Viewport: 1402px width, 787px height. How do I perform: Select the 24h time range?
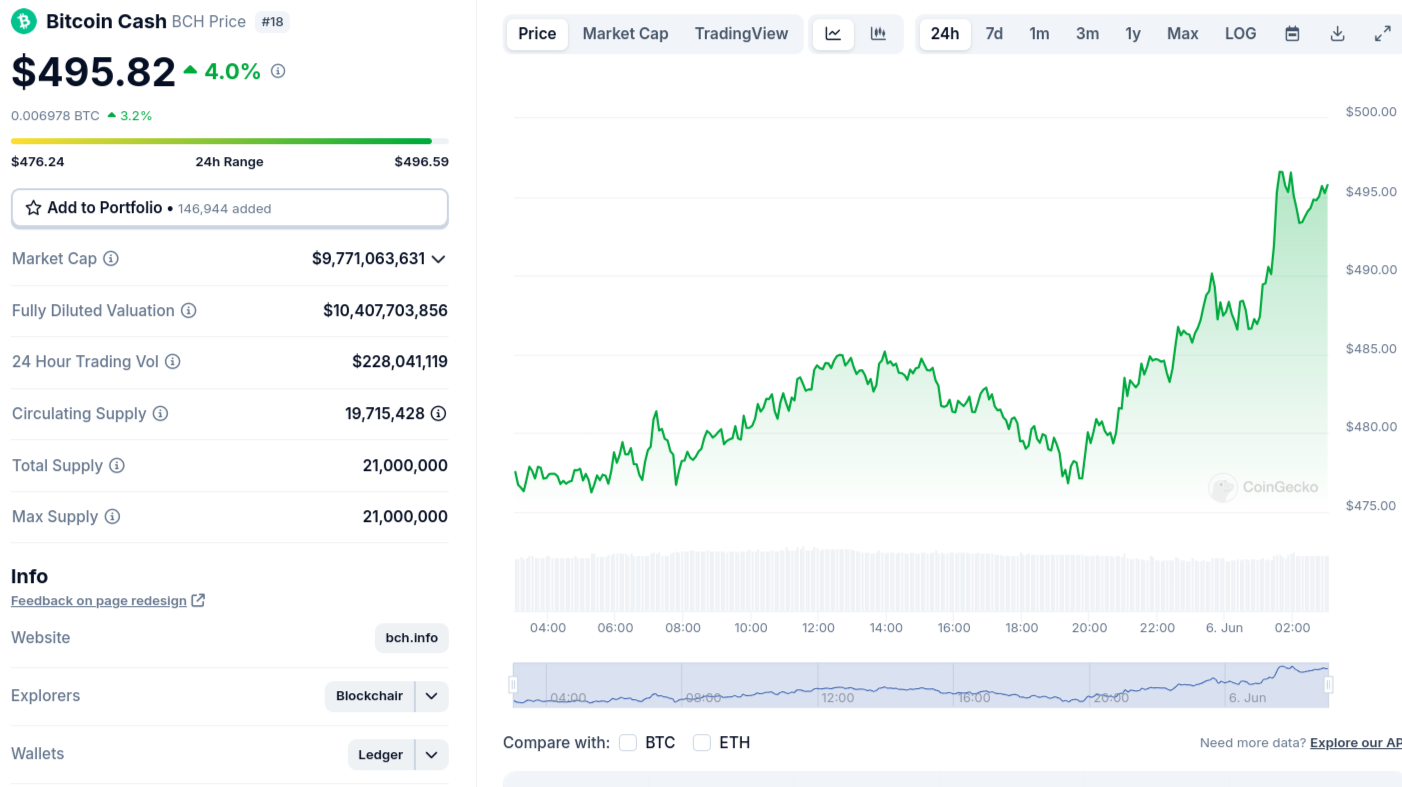945,33
